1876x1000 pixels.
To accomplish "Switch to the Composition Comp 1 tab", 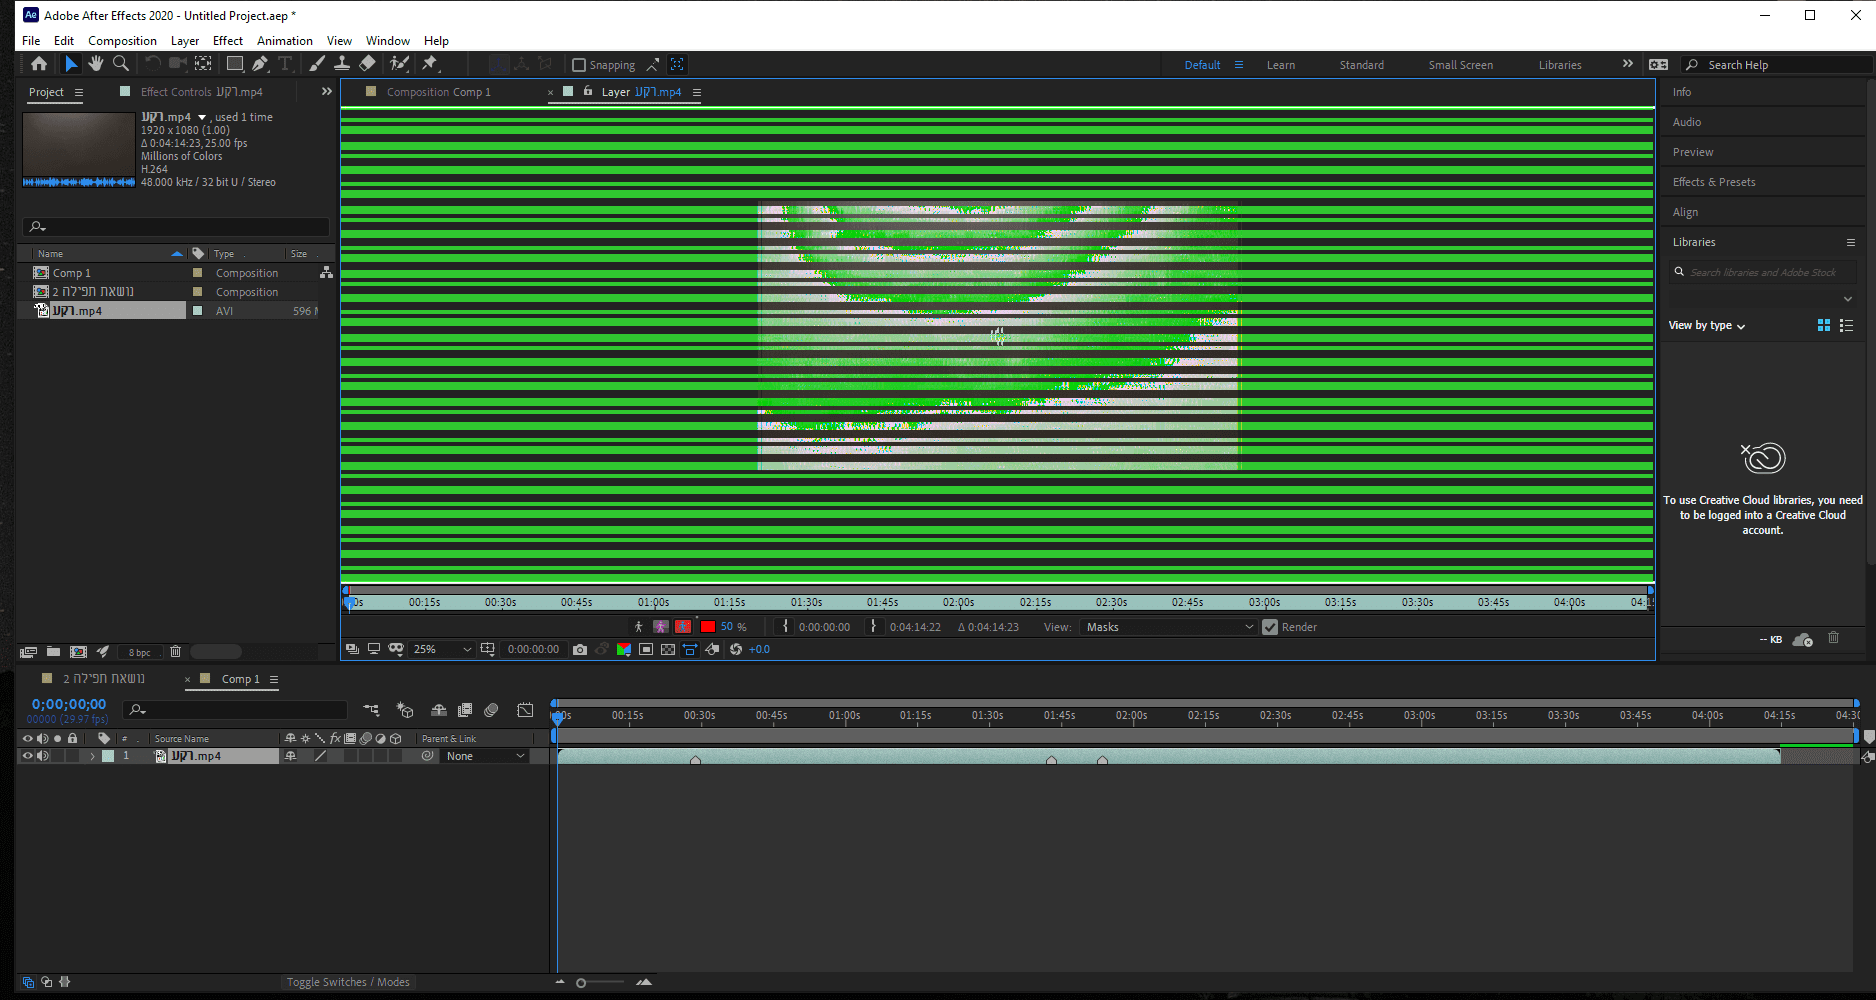I will pos(438,92).
